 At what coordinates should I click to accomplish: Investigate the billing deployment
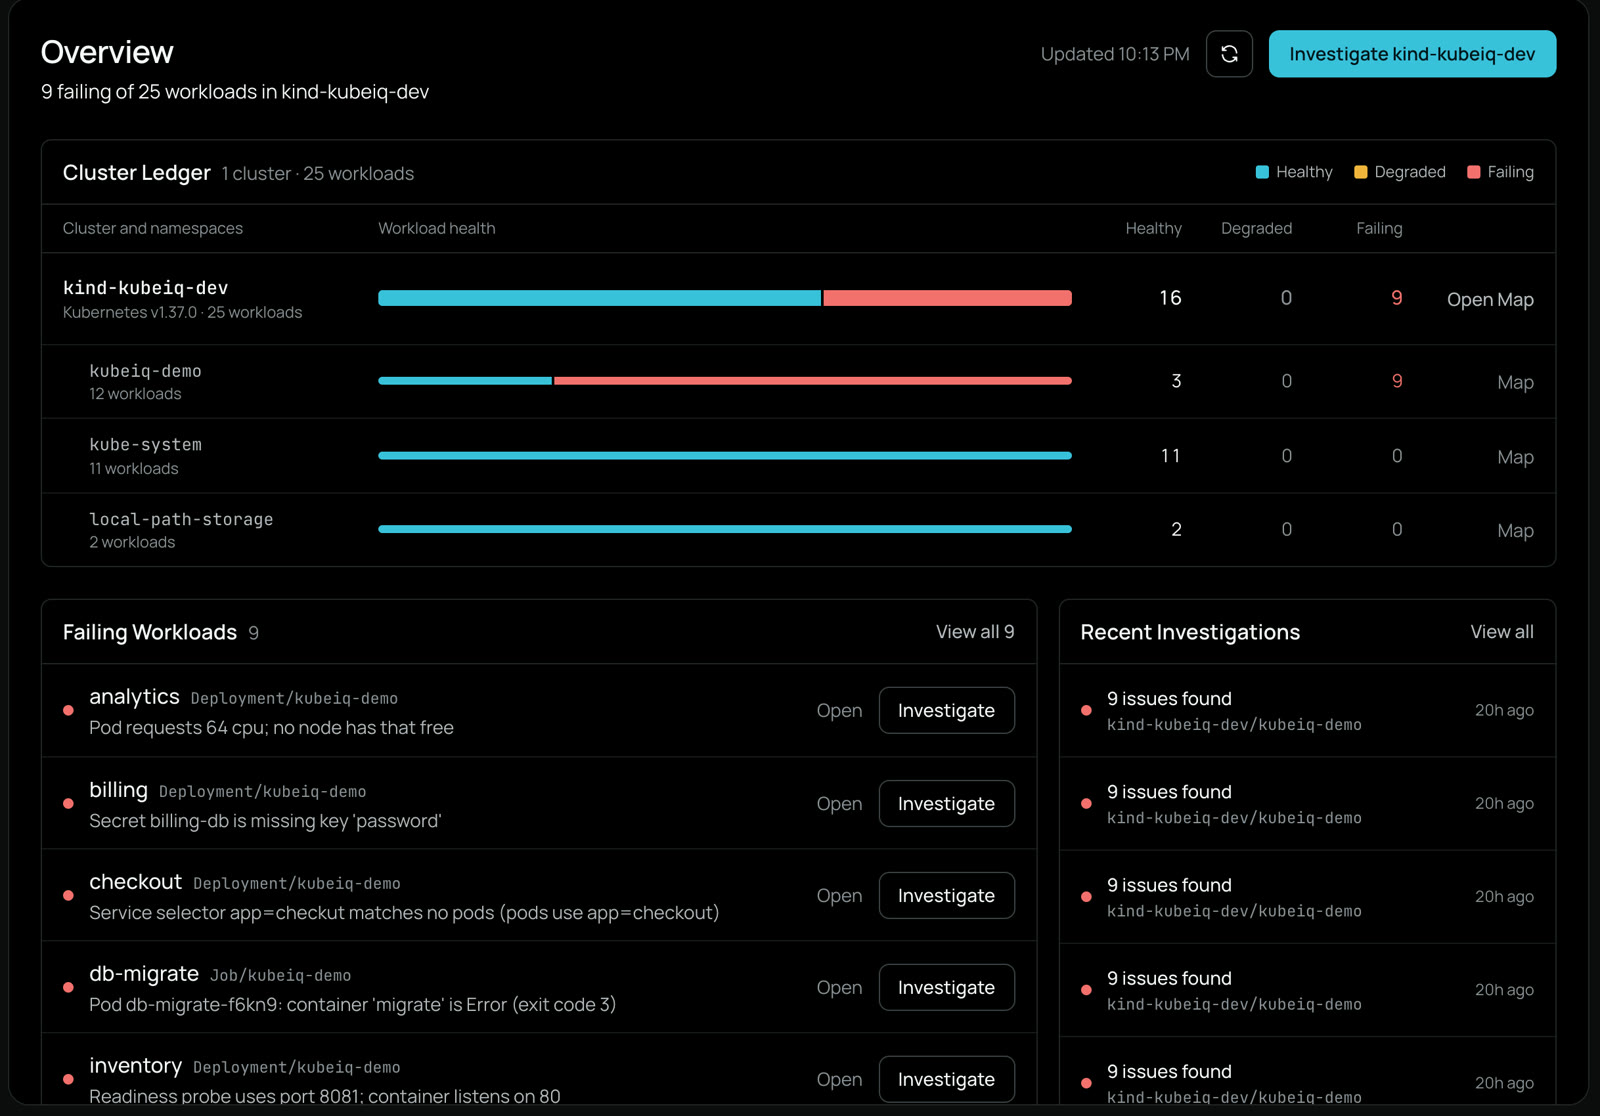point(946,803)
